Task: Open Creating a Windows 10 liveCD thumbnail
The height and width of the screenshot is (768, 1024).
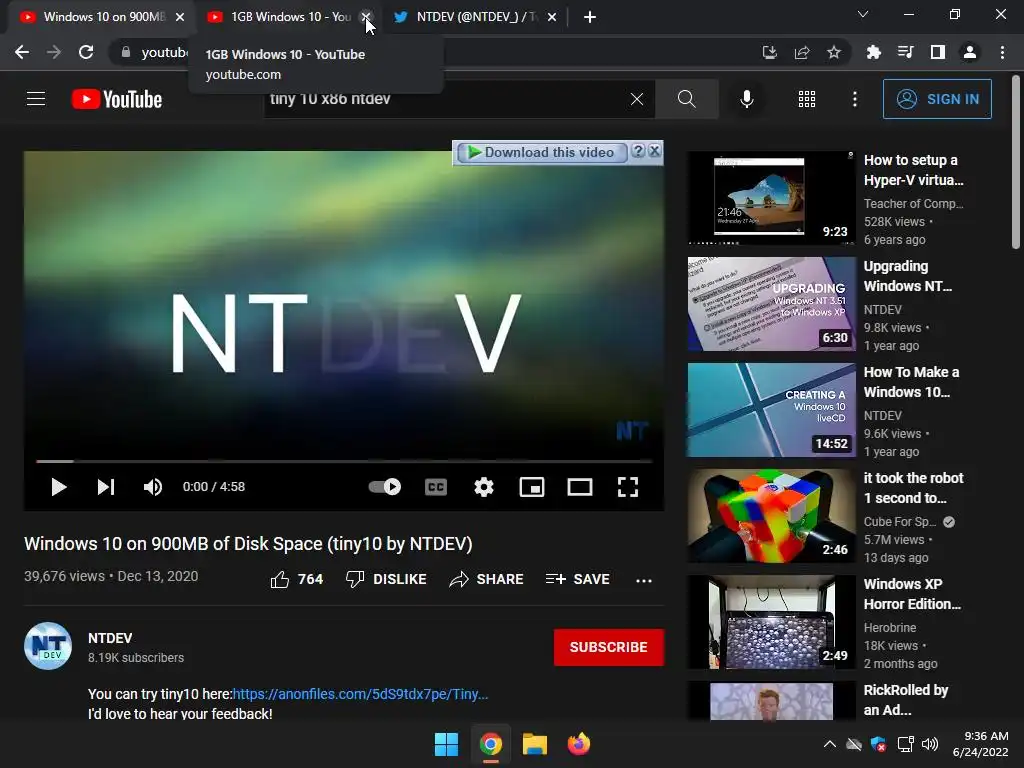Action: click(x=771, y=410)
